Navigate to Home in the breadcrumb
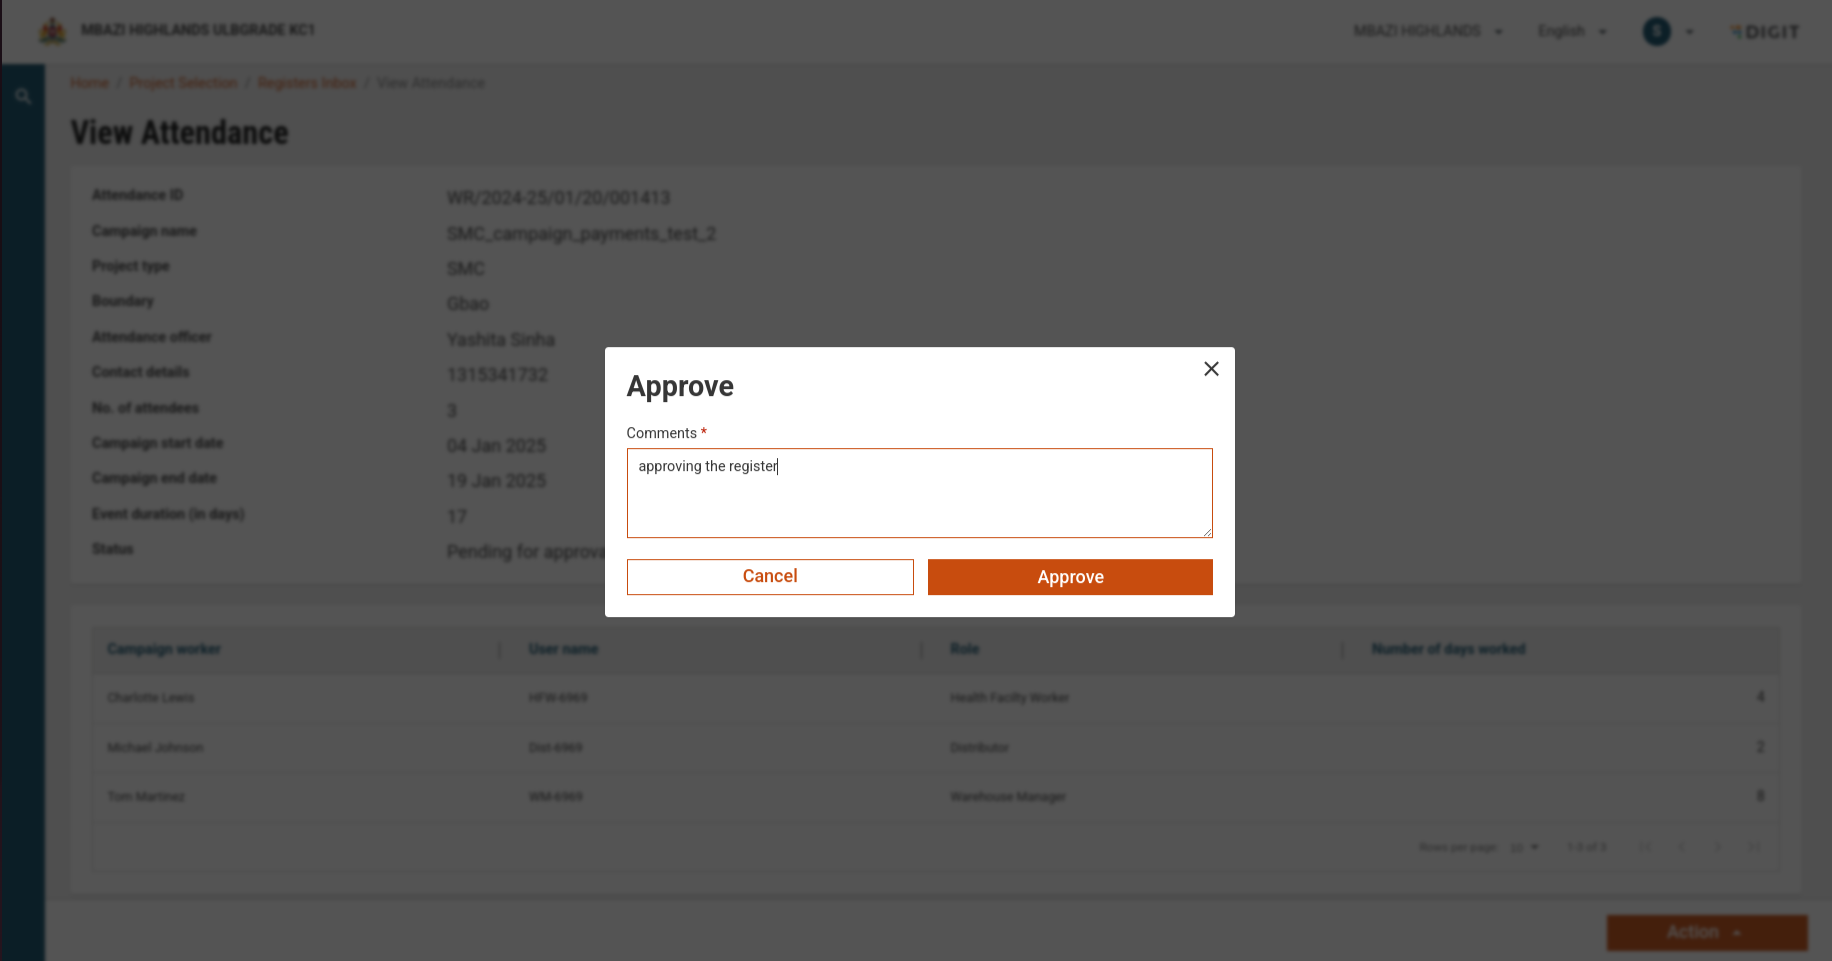The width and height of the screenshot is (1832, 961). click(x=89, y=83)
